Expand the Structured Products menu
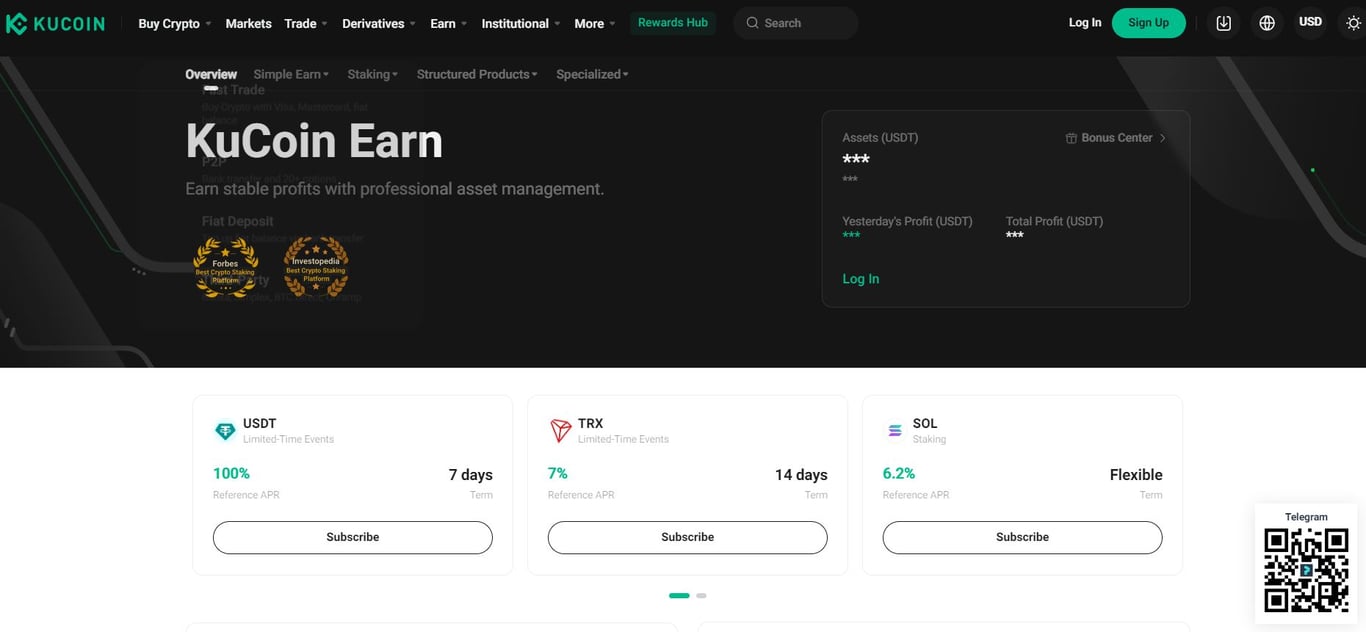 (476, 74)
